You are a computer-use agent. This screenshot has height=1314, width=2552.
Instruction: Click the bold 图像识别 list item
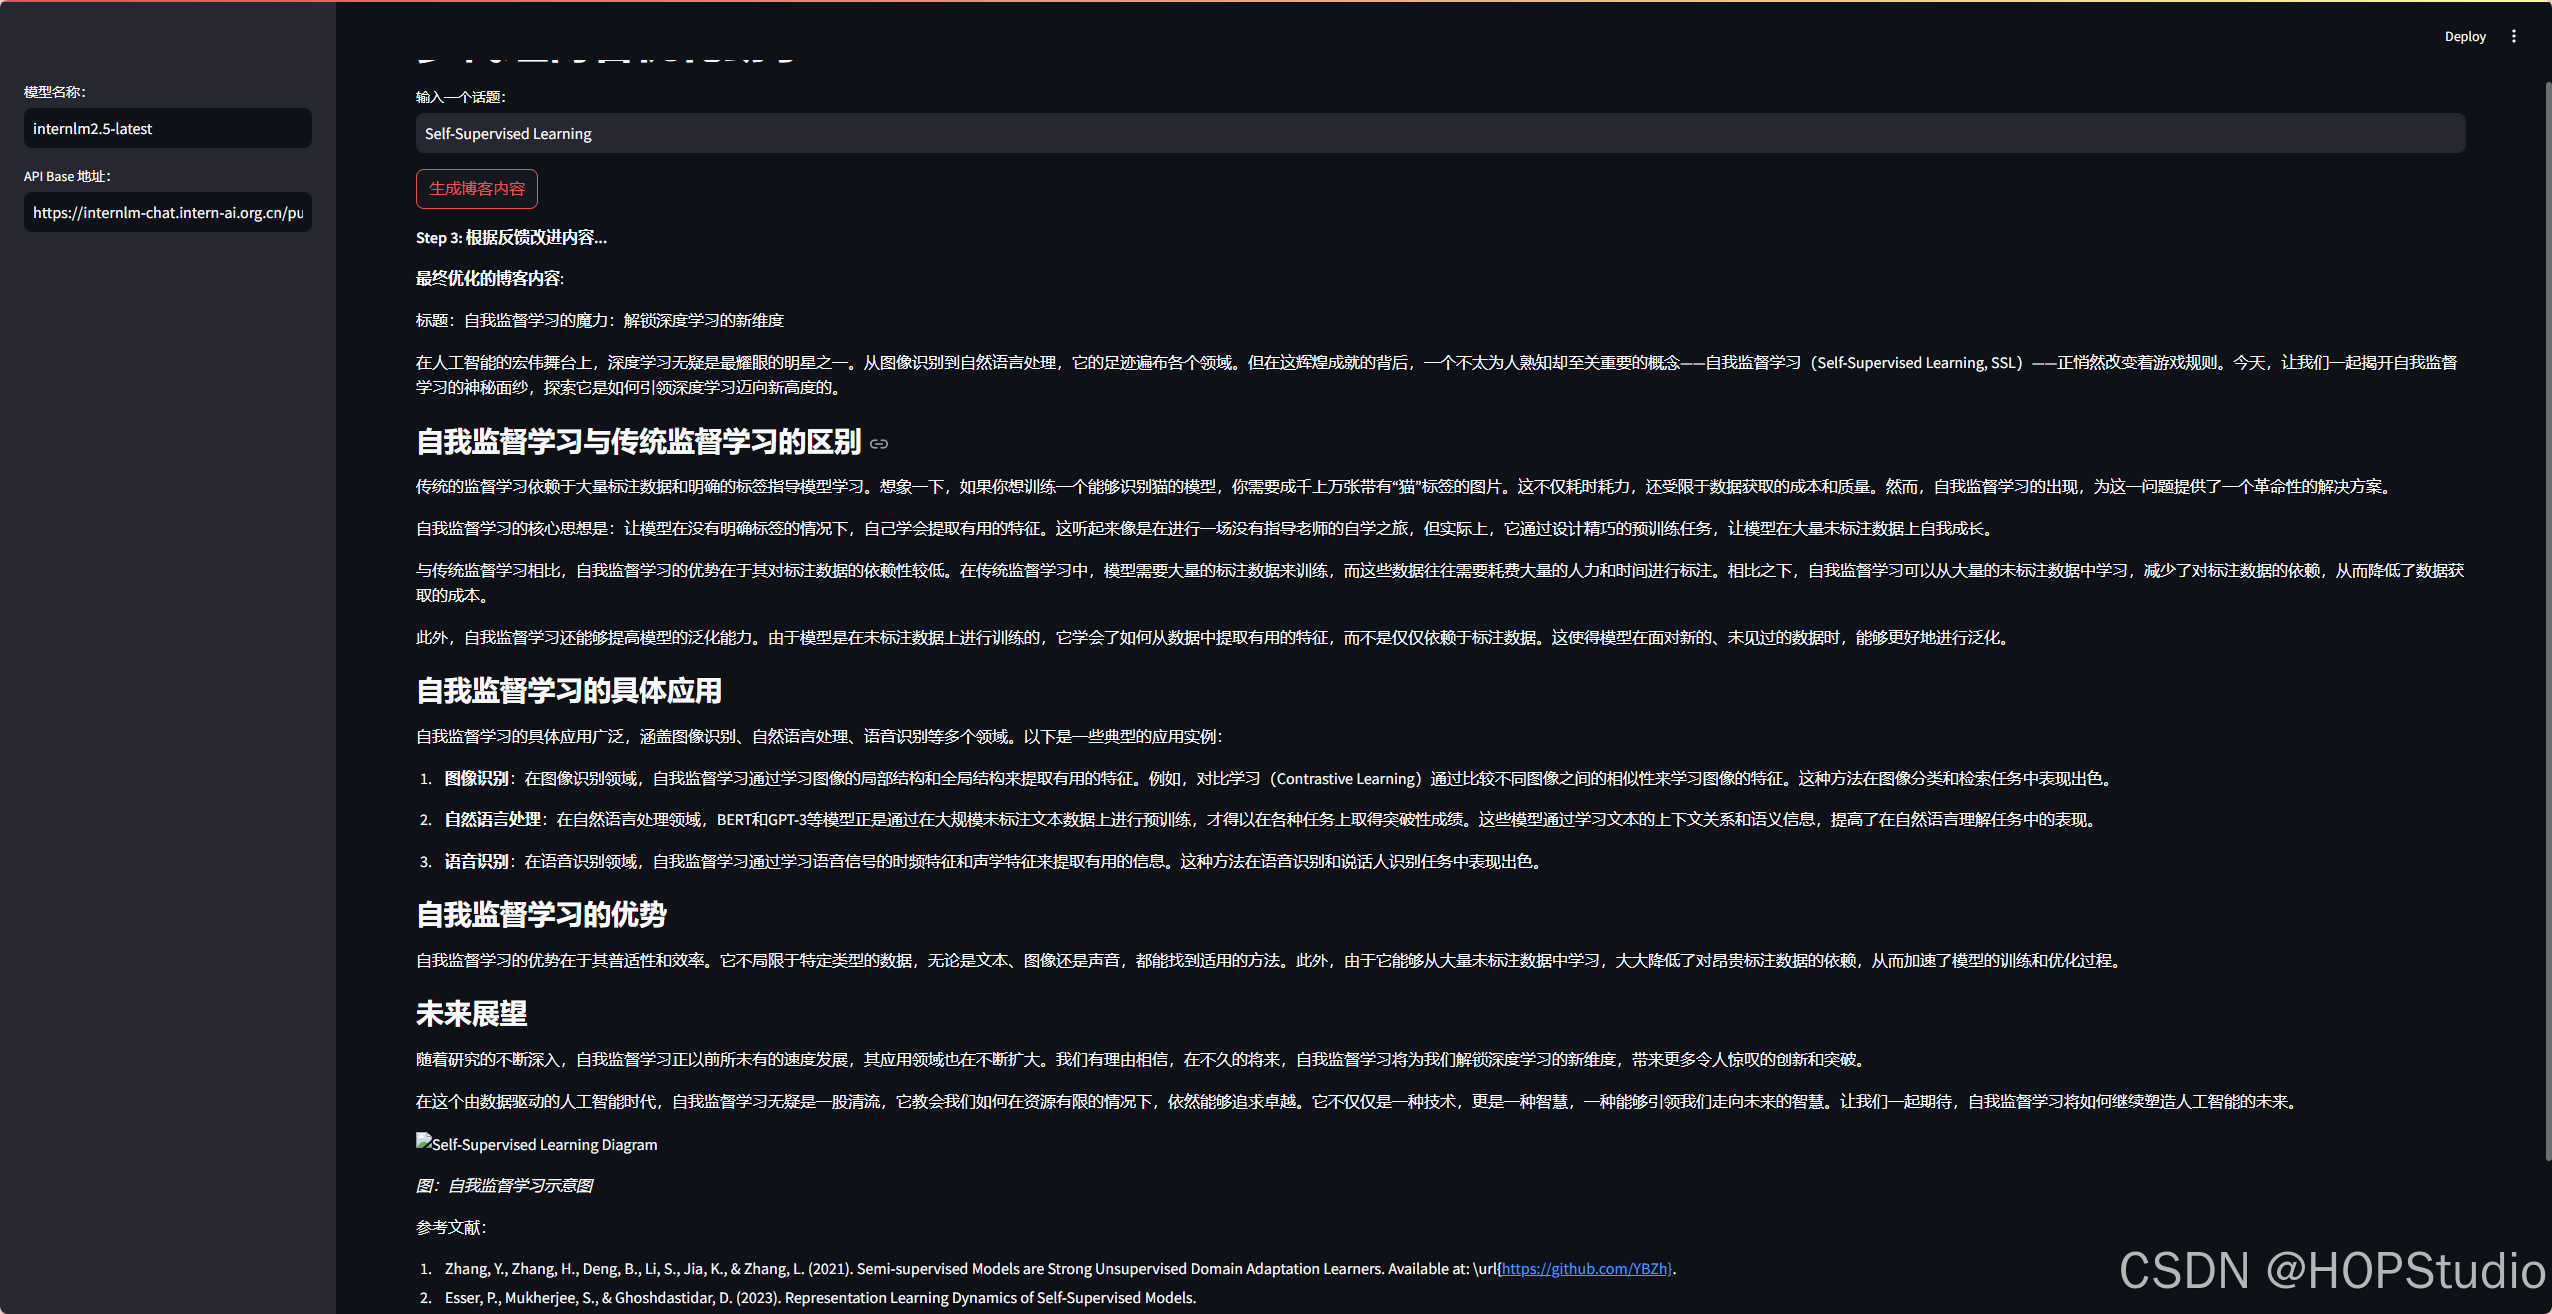[476, 778]
